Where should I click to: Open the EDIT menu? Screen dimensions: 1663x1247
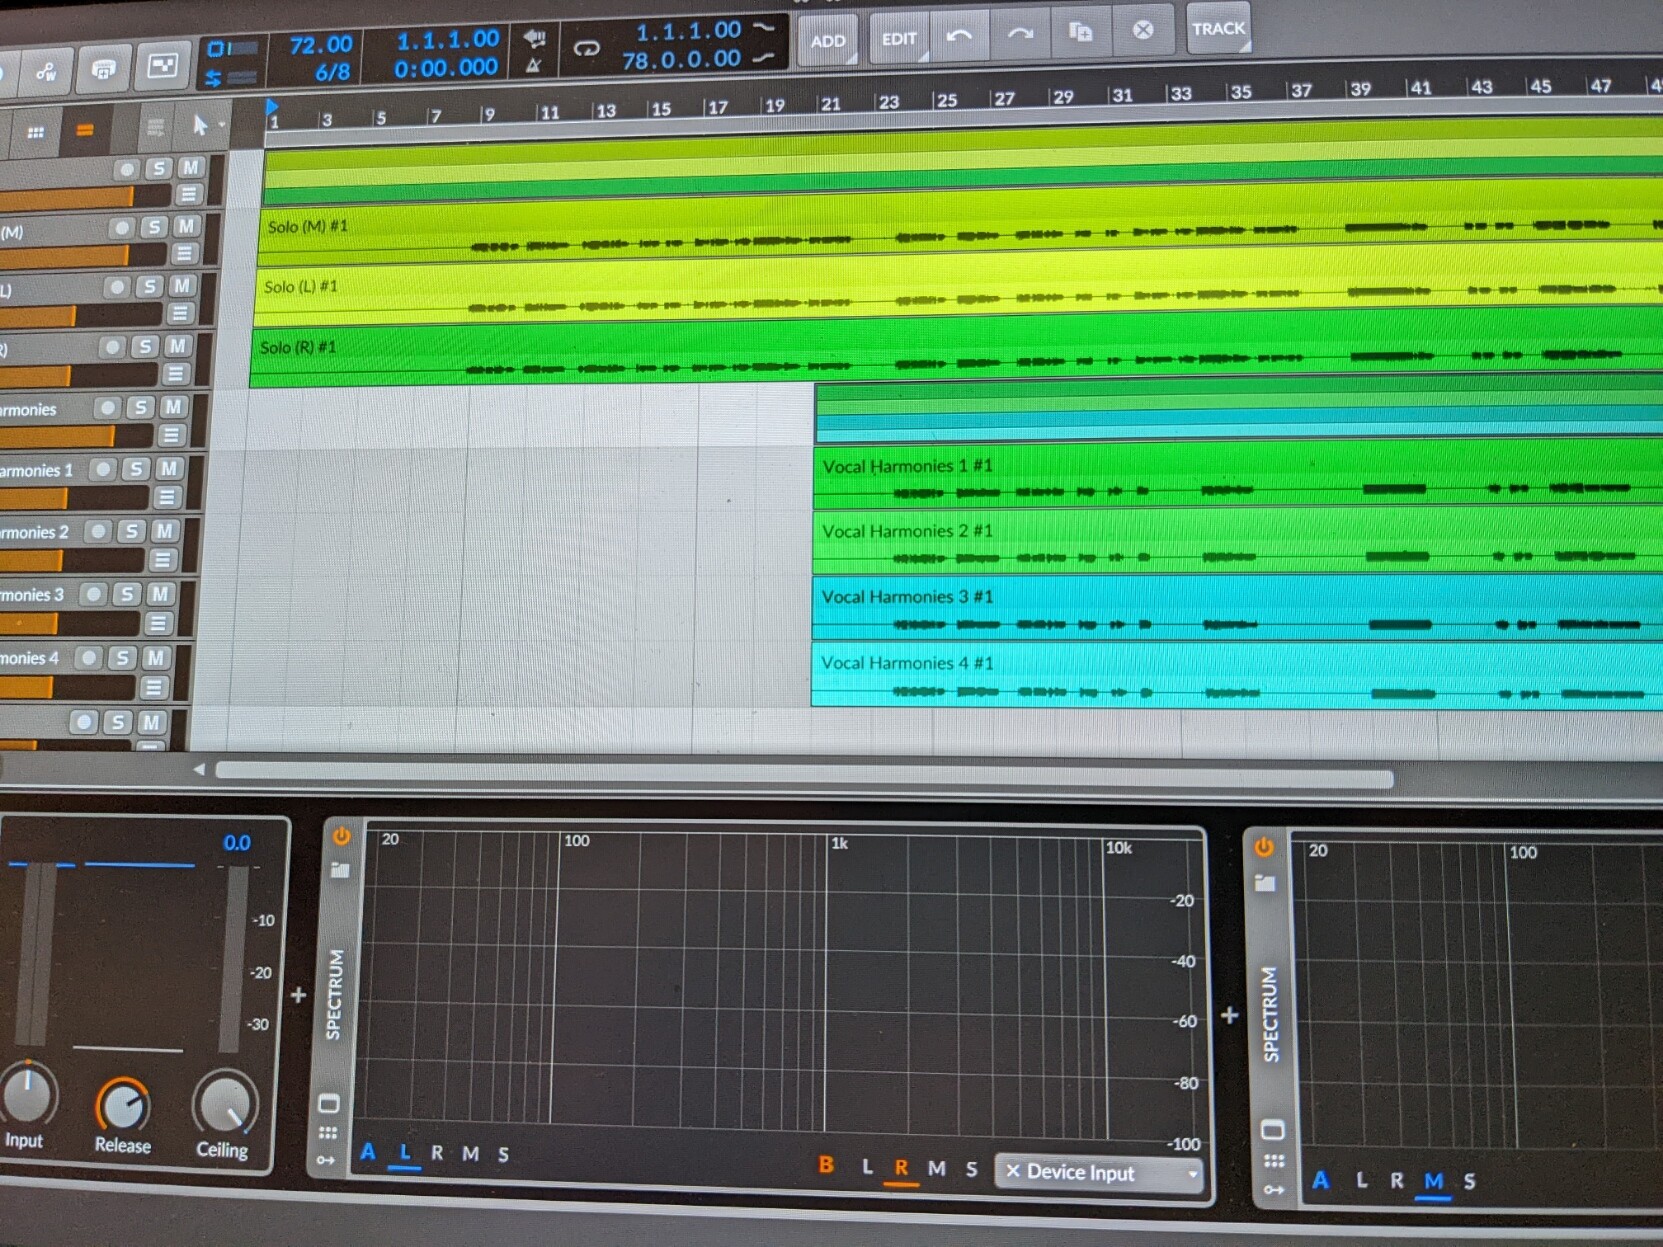[898, 39]
